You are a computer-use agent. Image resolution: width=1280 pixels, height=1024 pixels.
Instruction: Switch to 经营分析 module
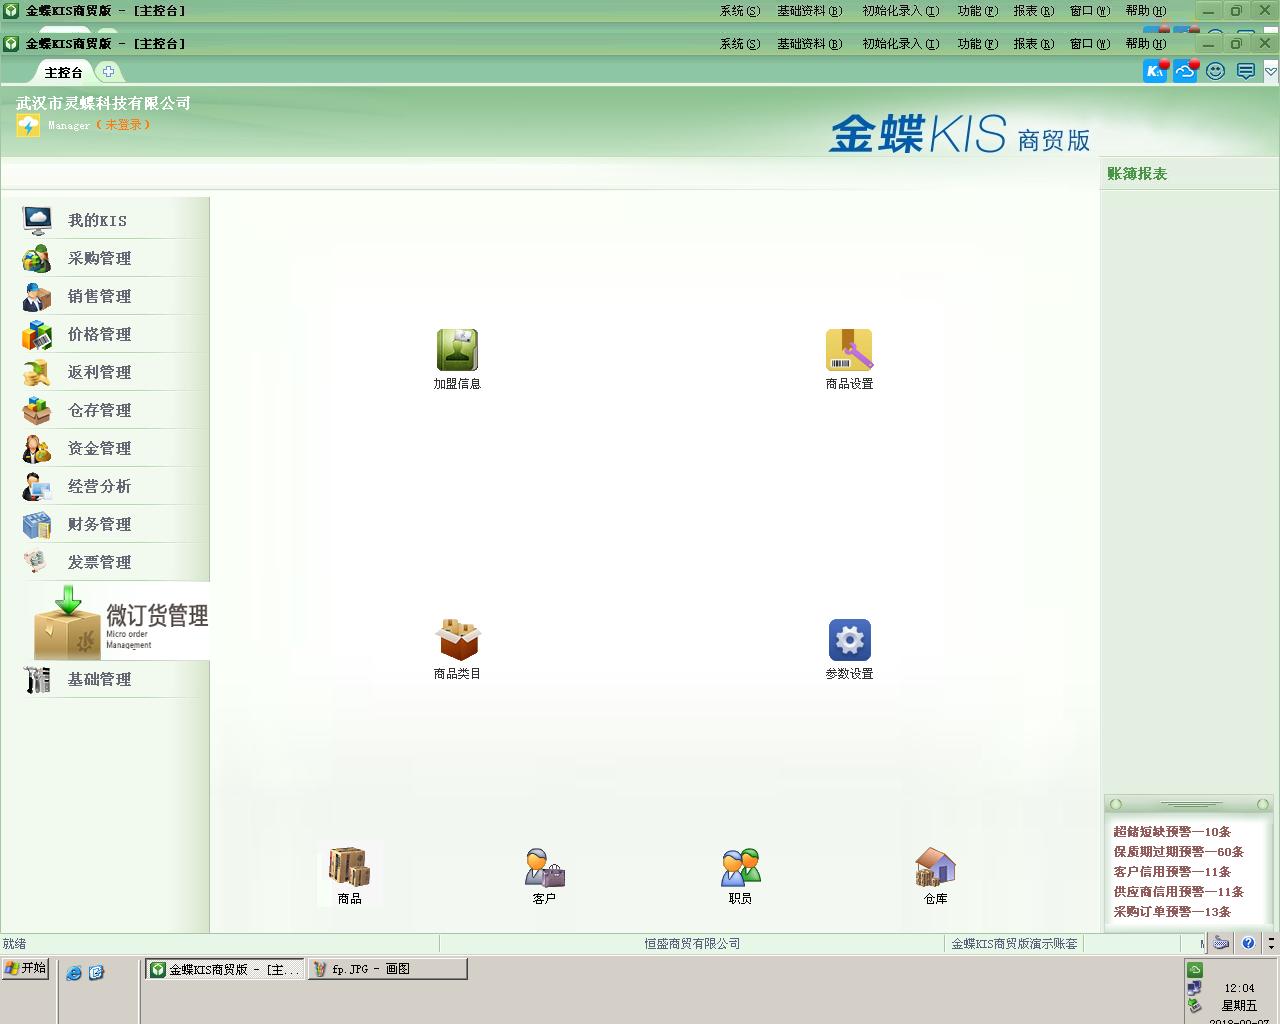tap(105, 486)
